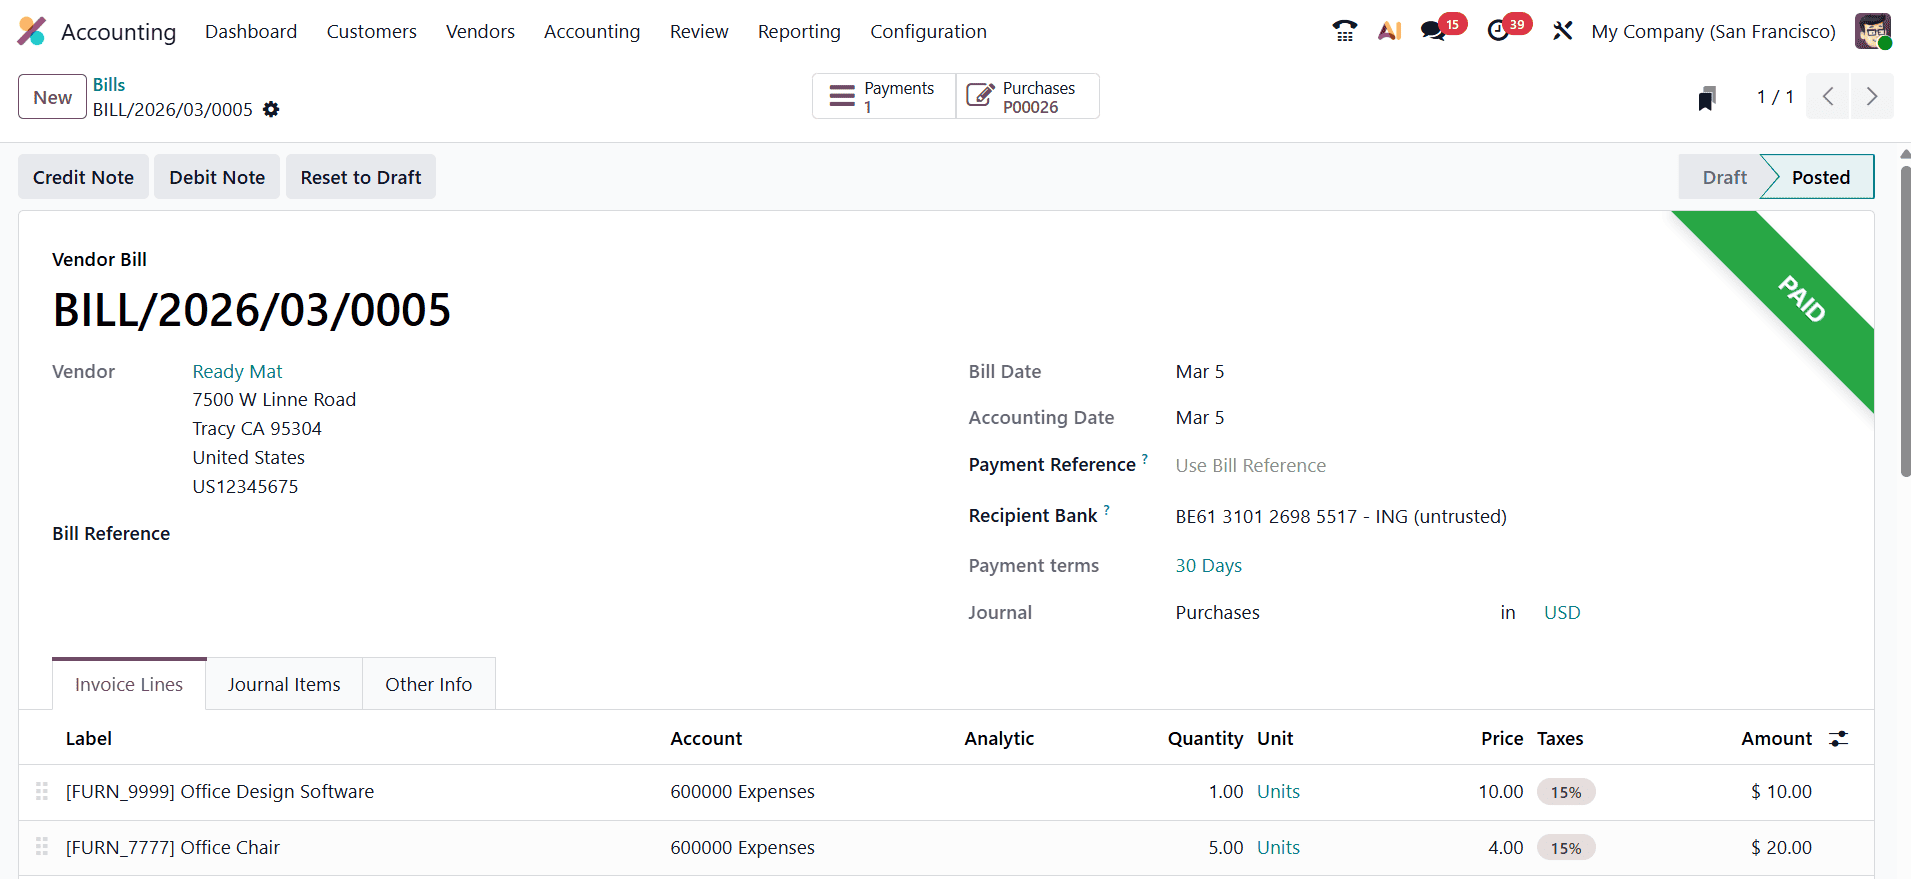Grab handle of Office Chair line
The width and height of the screenshot is (1911, 879).
42,847
